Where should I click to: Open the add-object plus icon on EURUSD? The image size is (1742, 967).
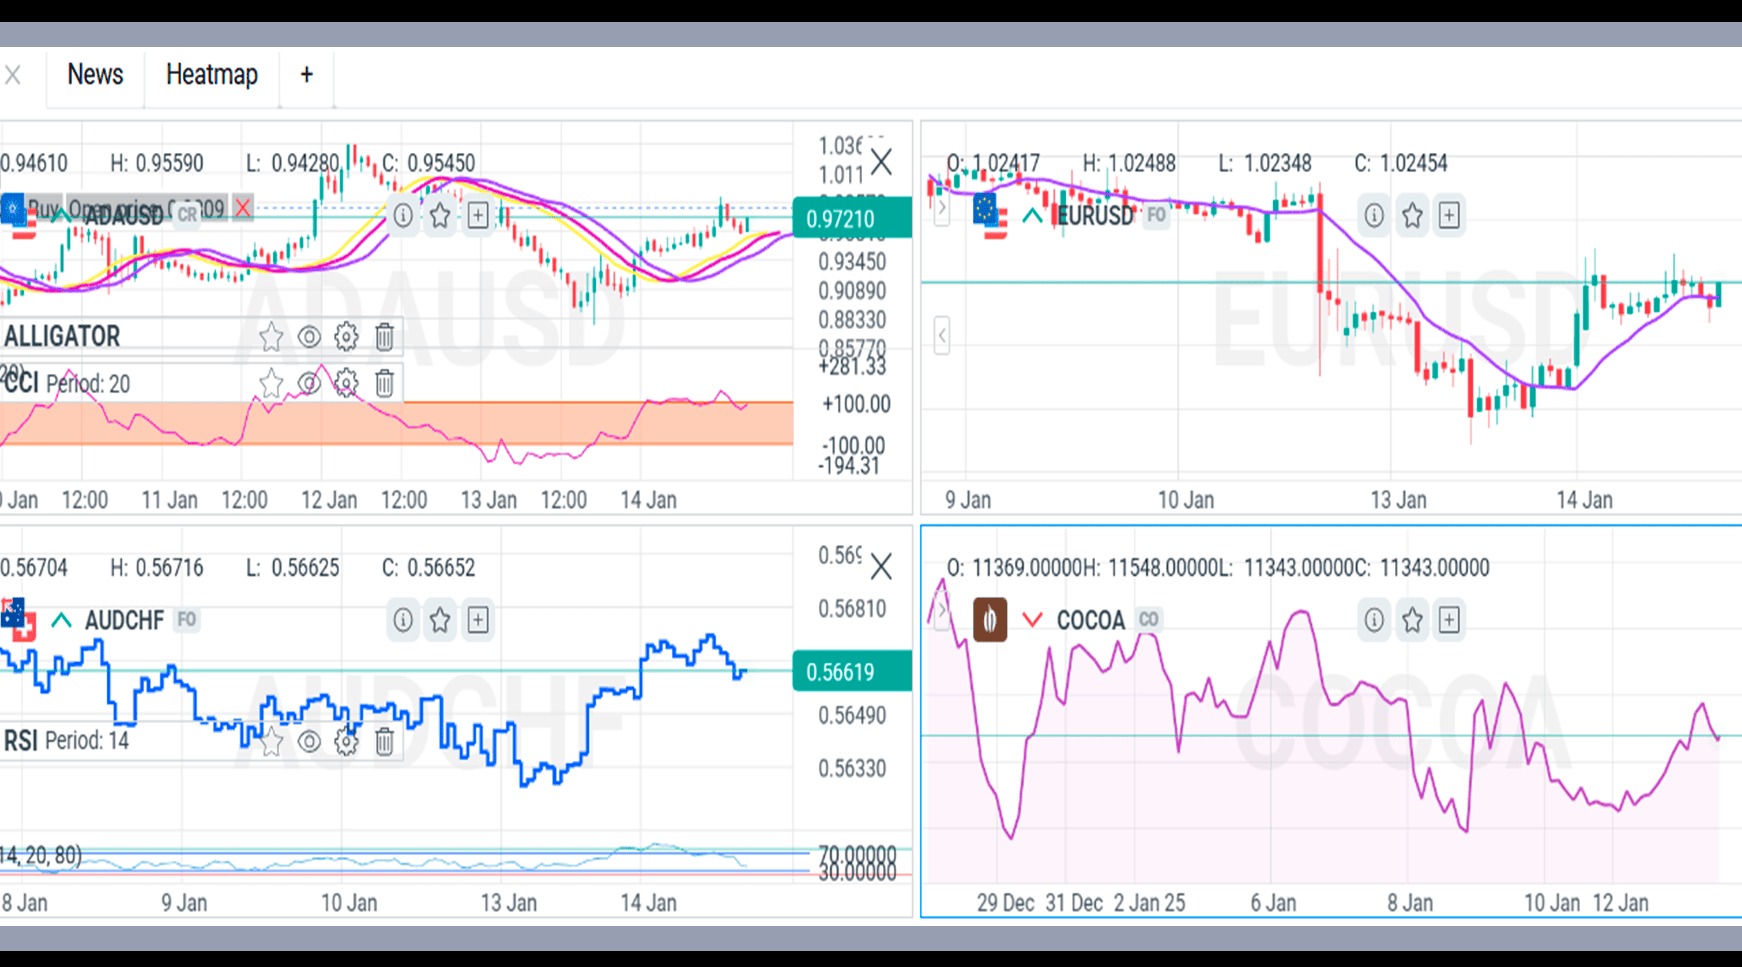point(1449,215)
